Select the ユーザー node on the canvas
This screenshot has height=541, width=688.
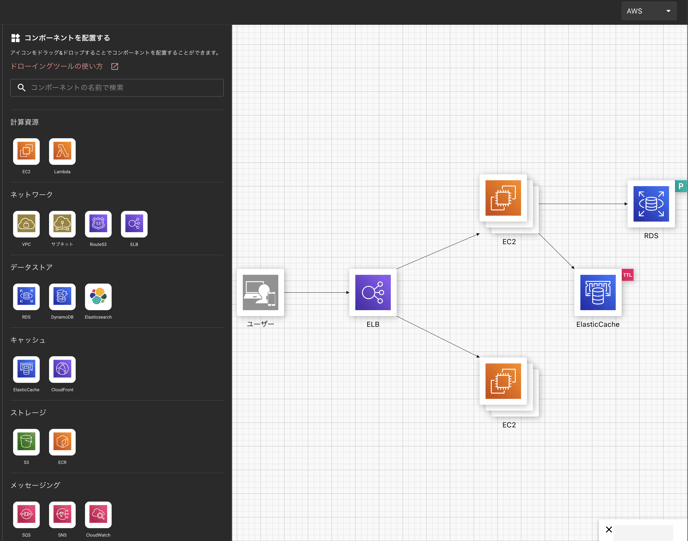coord(261,293)
